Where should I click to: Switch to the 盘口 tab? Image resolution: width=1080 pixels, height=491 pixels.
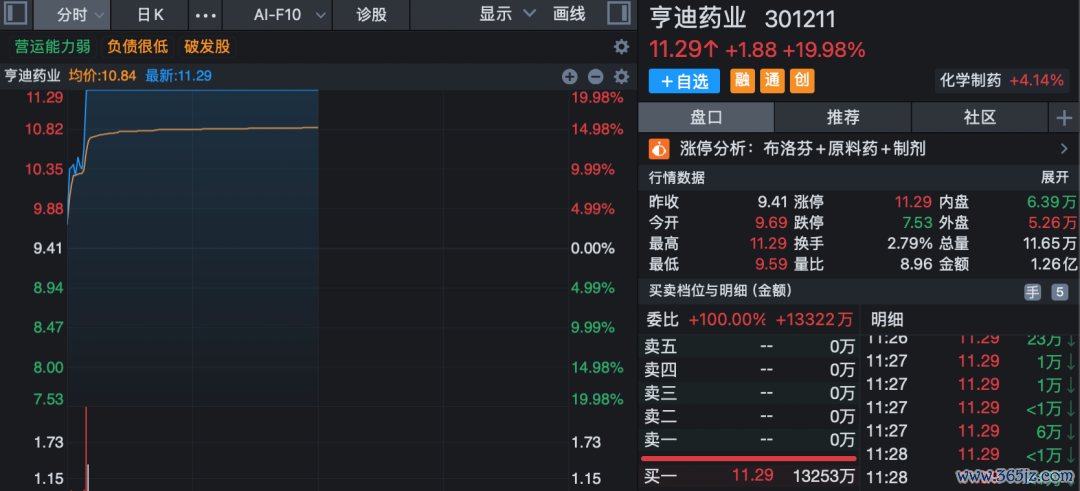tap(706, 118)
